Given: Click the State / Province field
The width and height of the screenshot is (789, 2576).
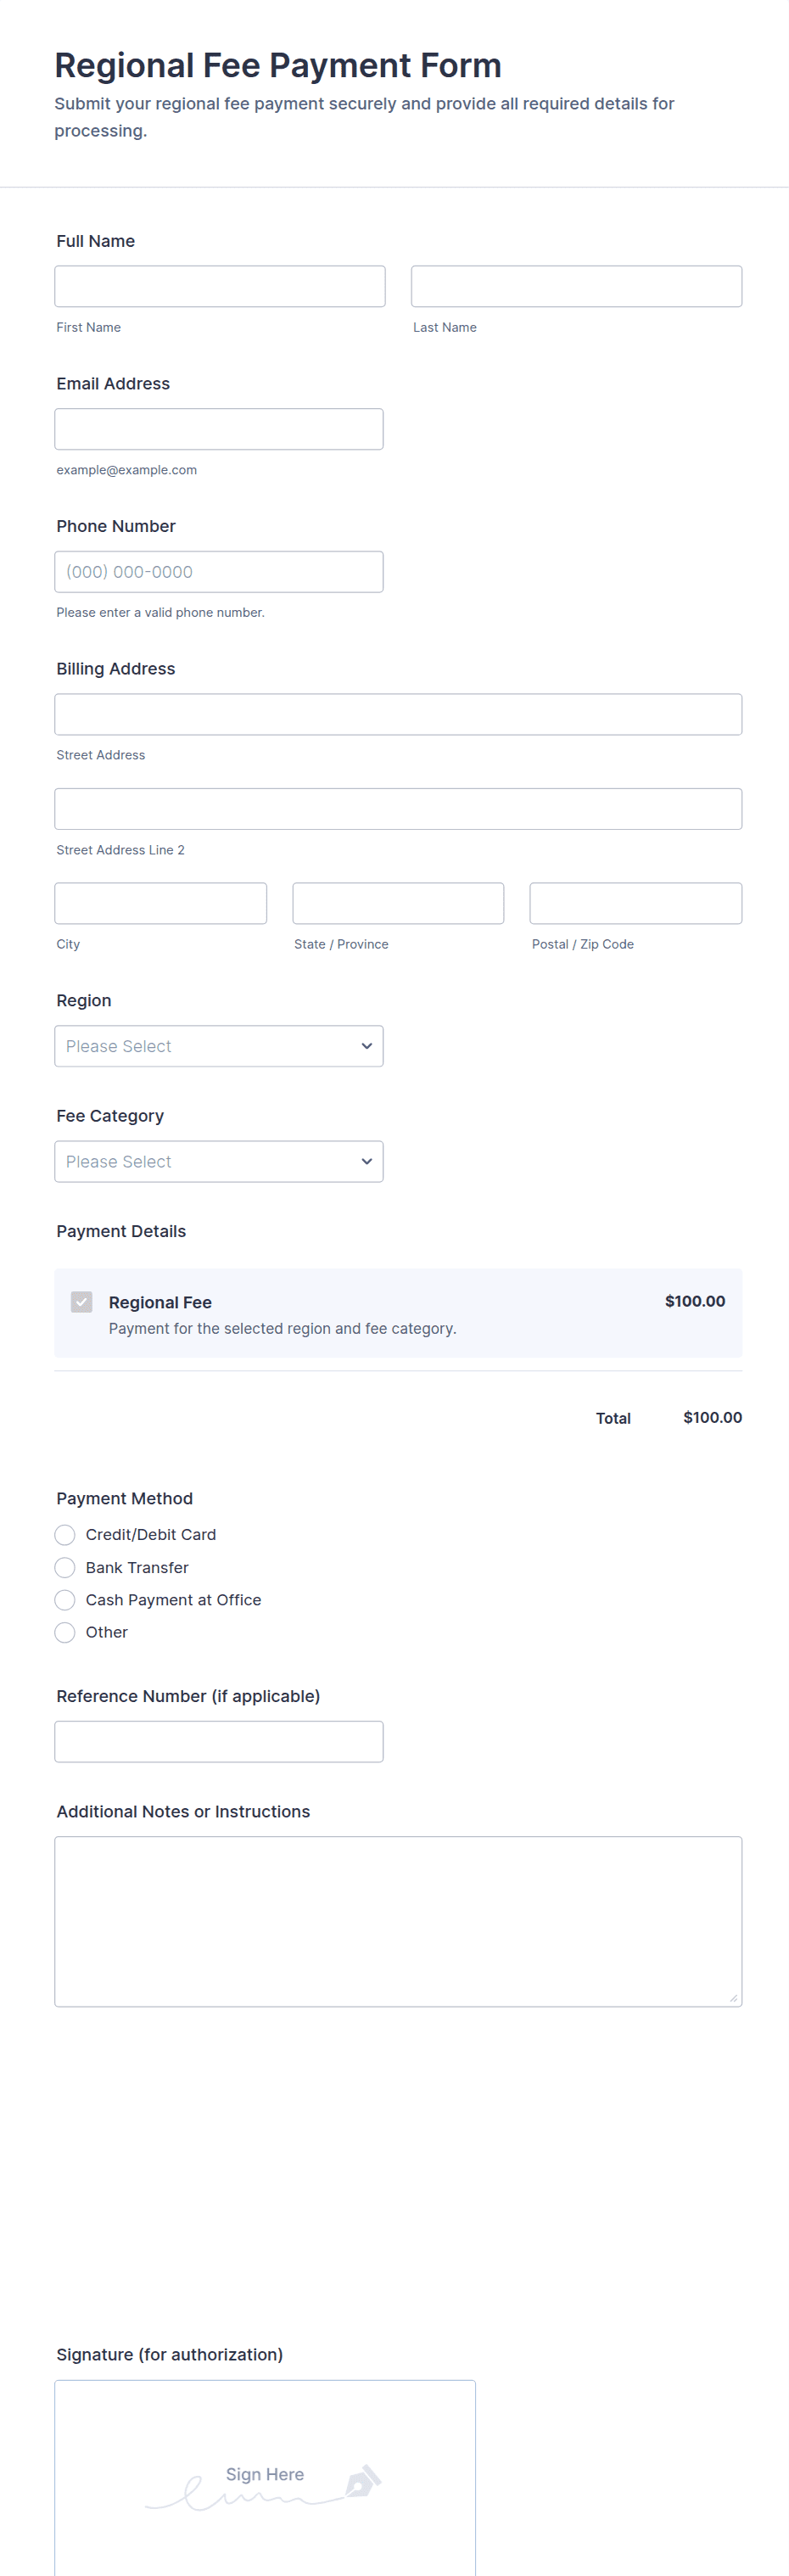Looking at the screenshot, I should click(398, 903).
